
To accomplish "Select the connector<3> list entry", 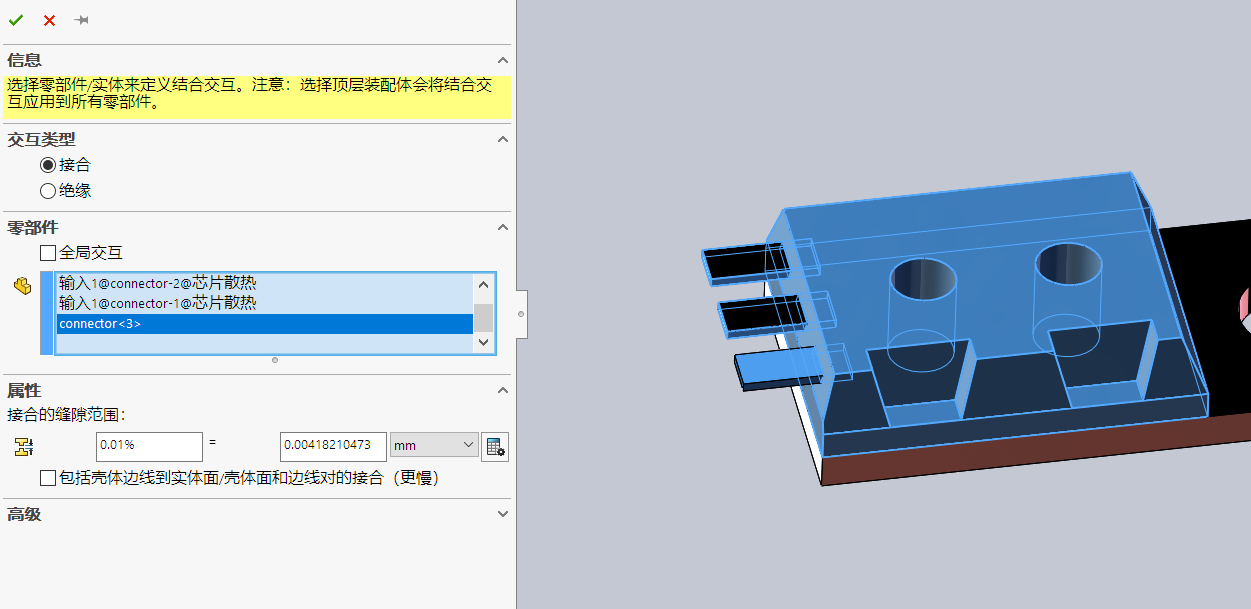I will click(x=264, y=324).
